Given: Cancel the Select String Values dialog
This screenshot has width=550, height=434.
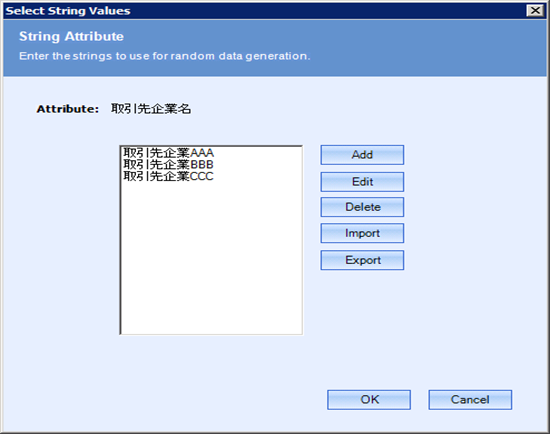Looking at the screenshot, I should (470, 400).
